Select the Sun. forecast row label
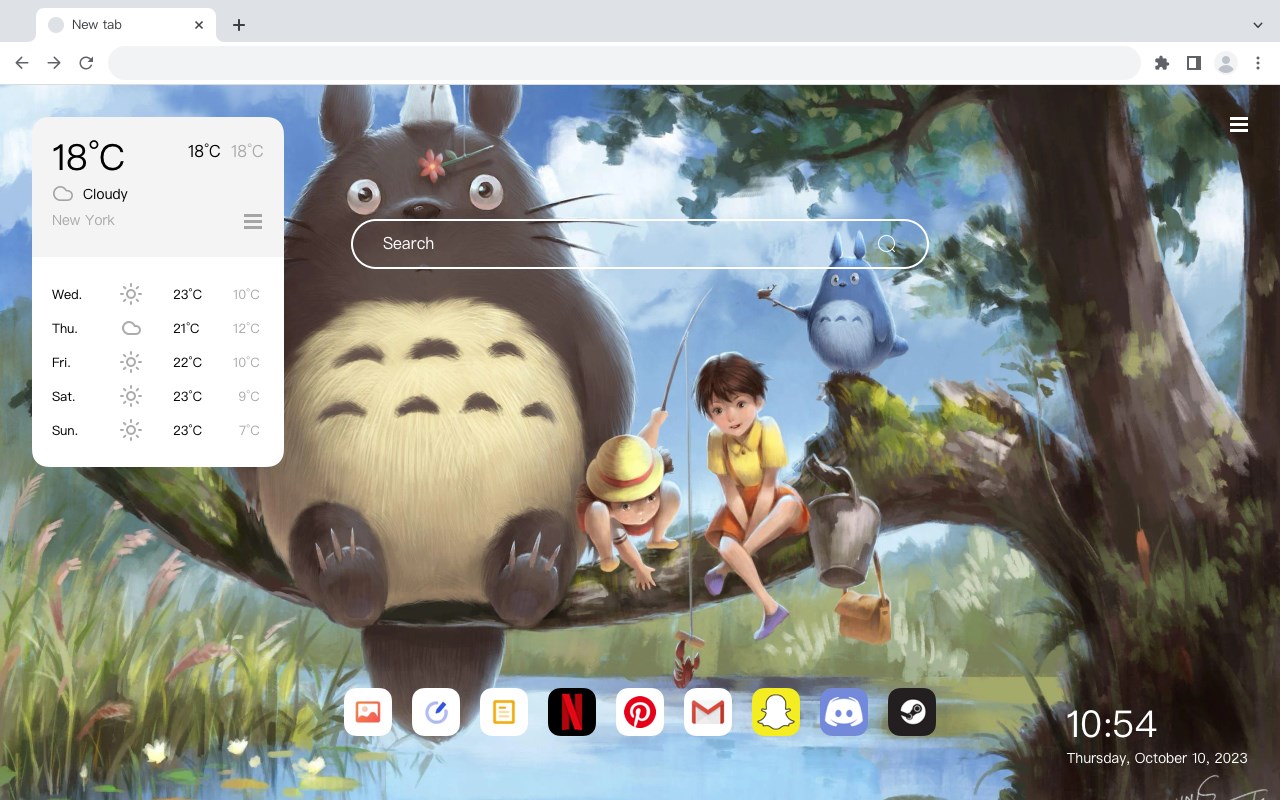 (65, 431)
